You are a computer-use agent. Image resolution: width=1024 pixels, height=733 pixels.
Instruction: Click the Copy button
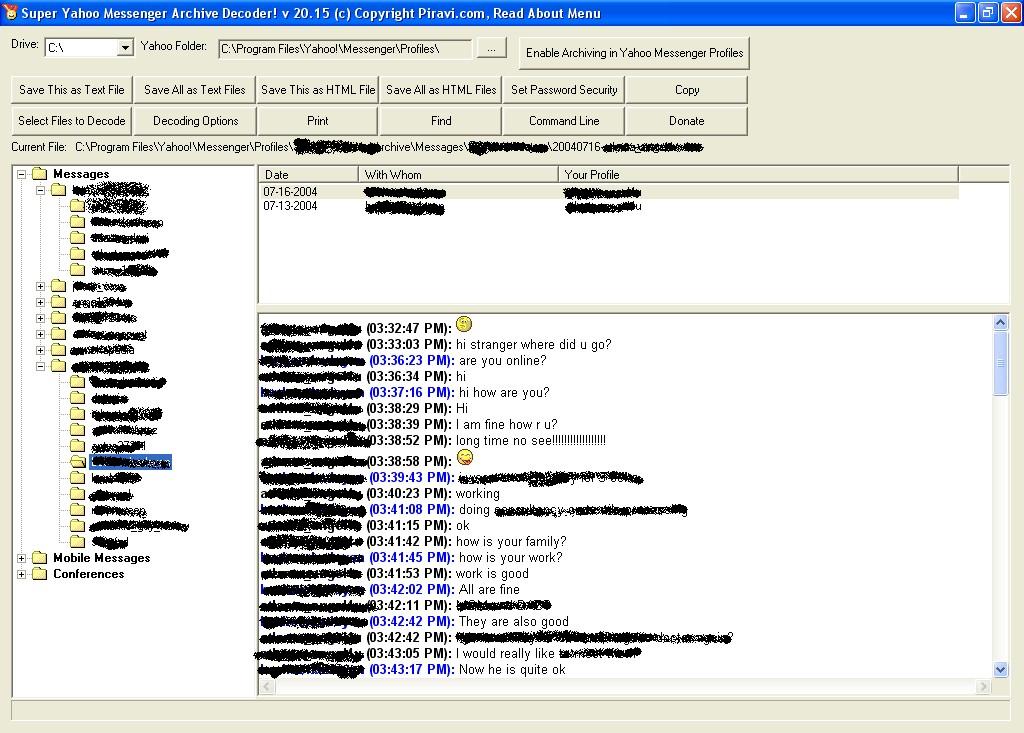point(686,90)
